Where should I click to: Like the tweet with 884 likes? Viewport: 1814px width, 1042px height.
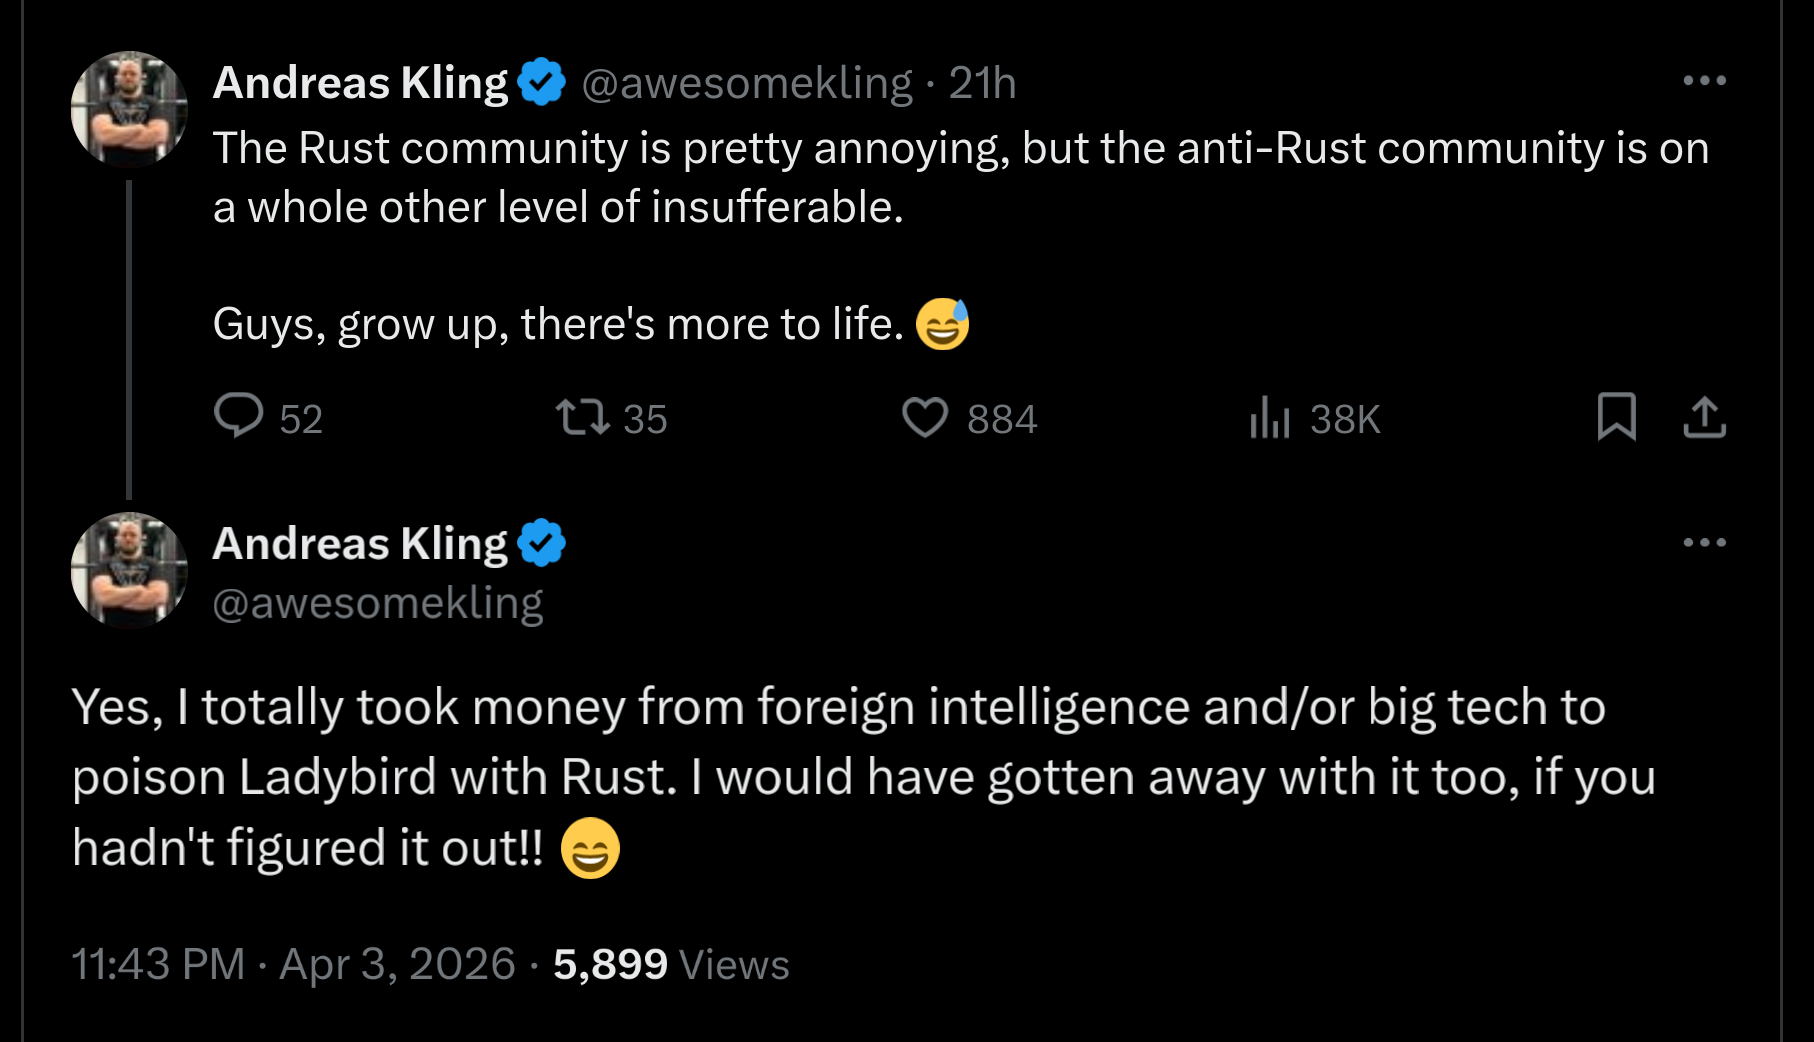[x=925, y=417]
